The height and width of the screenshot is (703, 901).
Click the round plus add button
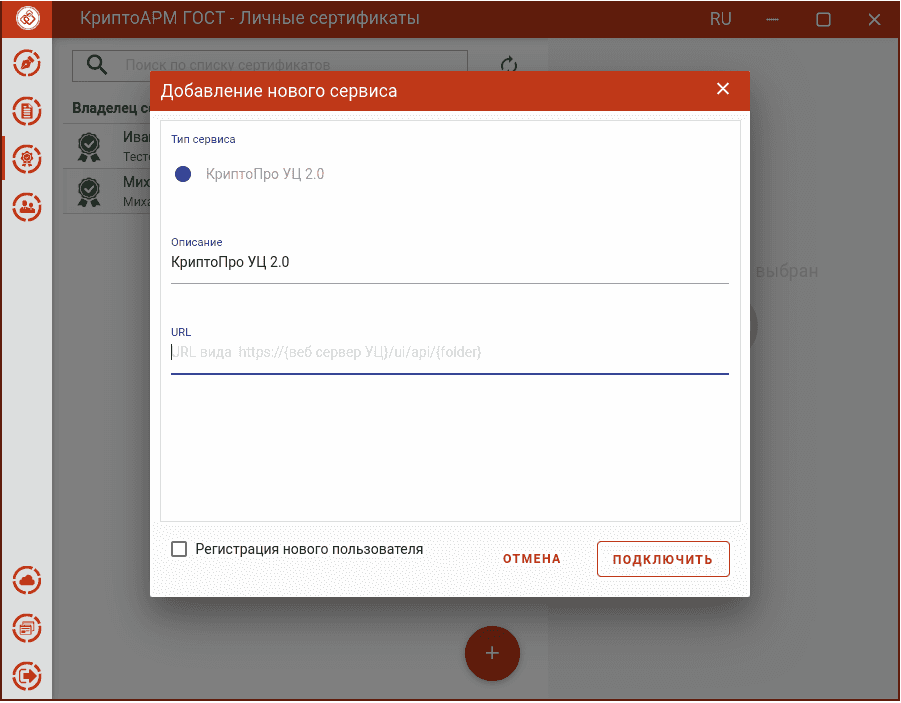492,654
